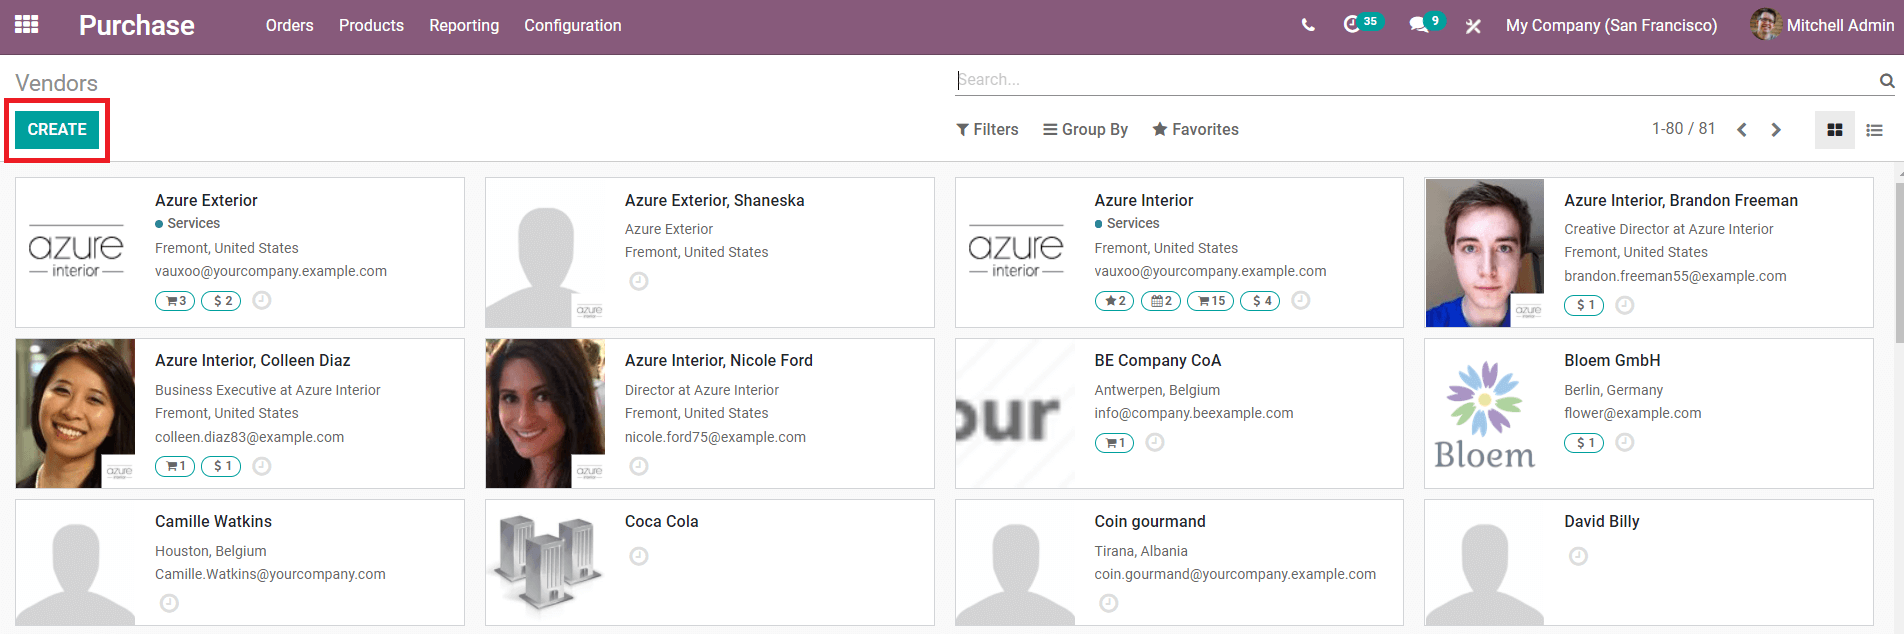Click text 'Houston, Belgium'

pos(211,551)
